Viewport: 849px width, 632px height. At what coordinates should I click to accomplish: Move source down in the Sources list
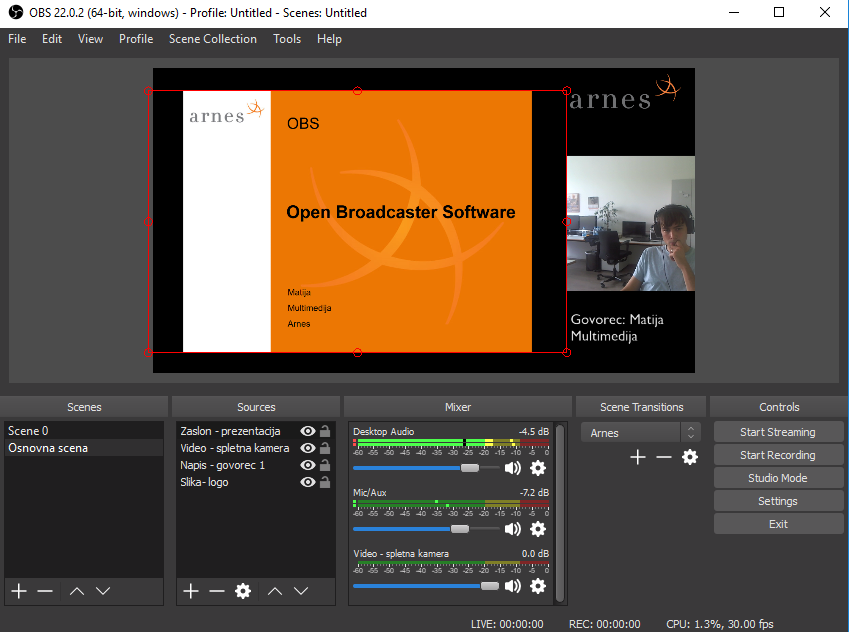click(x=301, y=591)
